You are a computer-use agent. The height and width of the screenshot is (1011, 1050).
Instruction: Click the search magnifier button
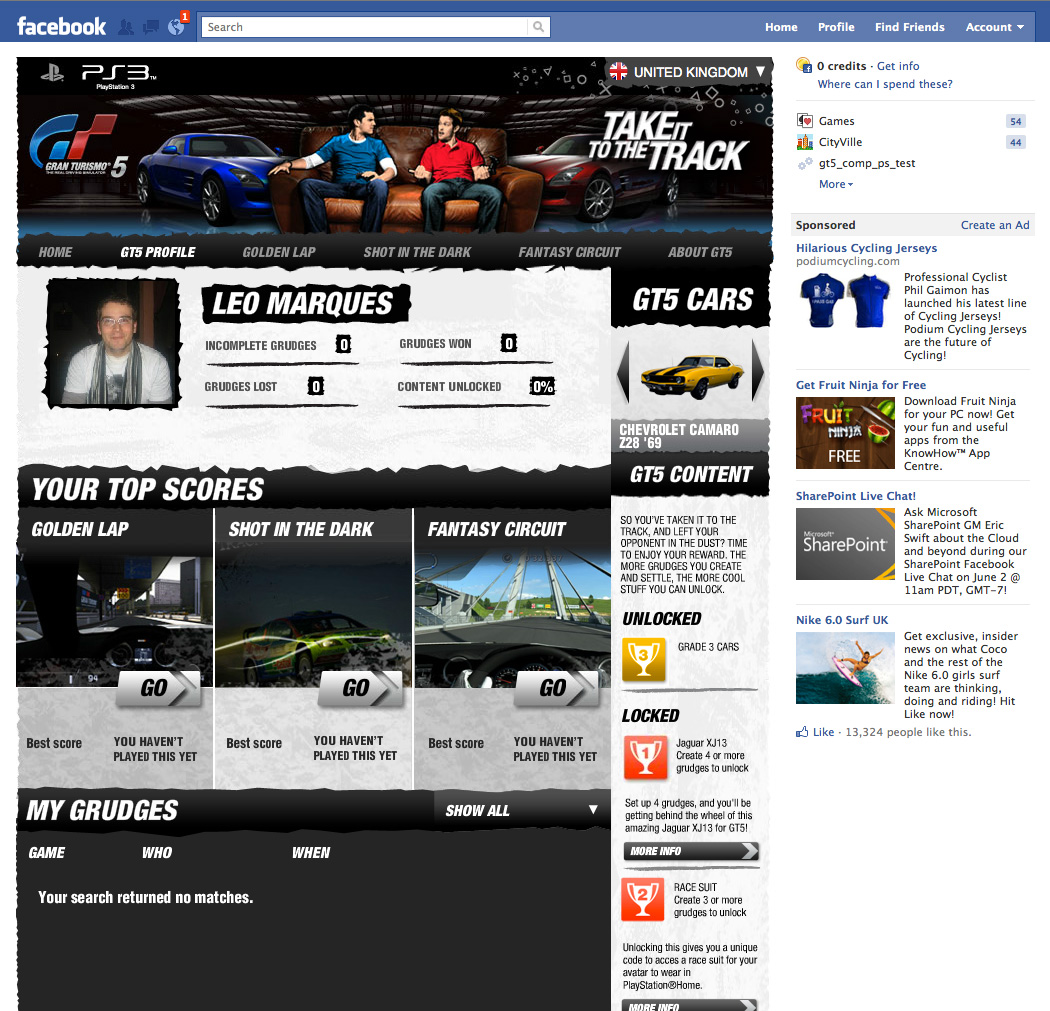(x=538, y=27)
